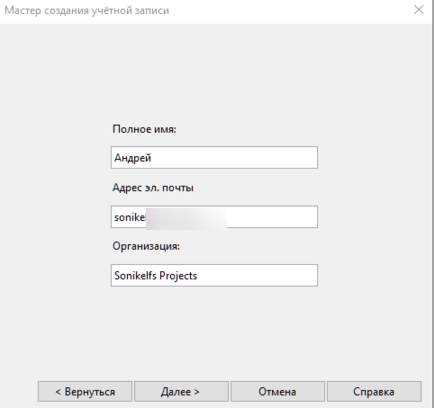This screenshot has width=434, height=408.
Task: Open help with the Справка button
Action: coord(374,391)
